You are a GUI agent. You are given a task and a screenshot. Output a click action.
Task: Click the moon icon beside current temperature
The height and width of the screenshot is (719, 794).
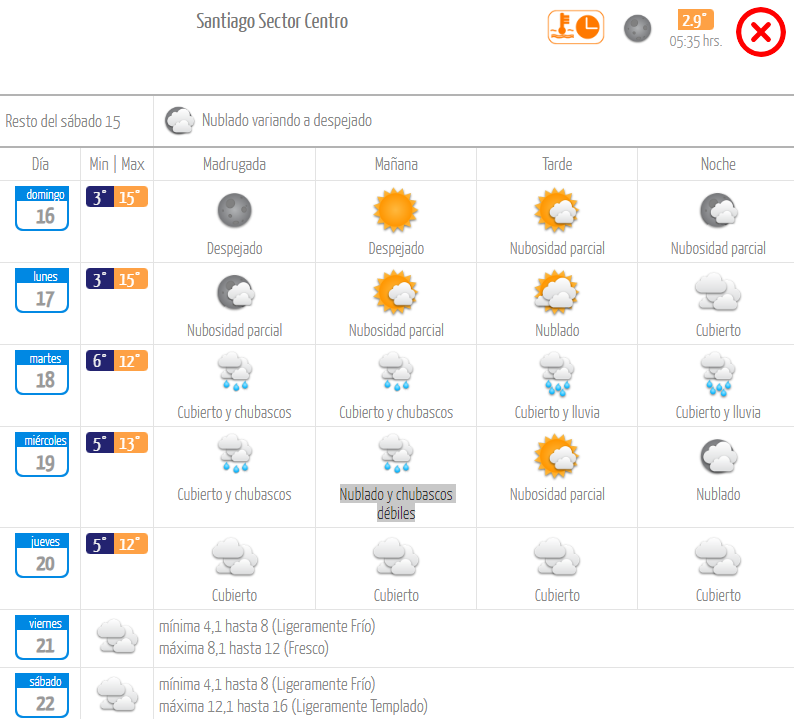638,28
